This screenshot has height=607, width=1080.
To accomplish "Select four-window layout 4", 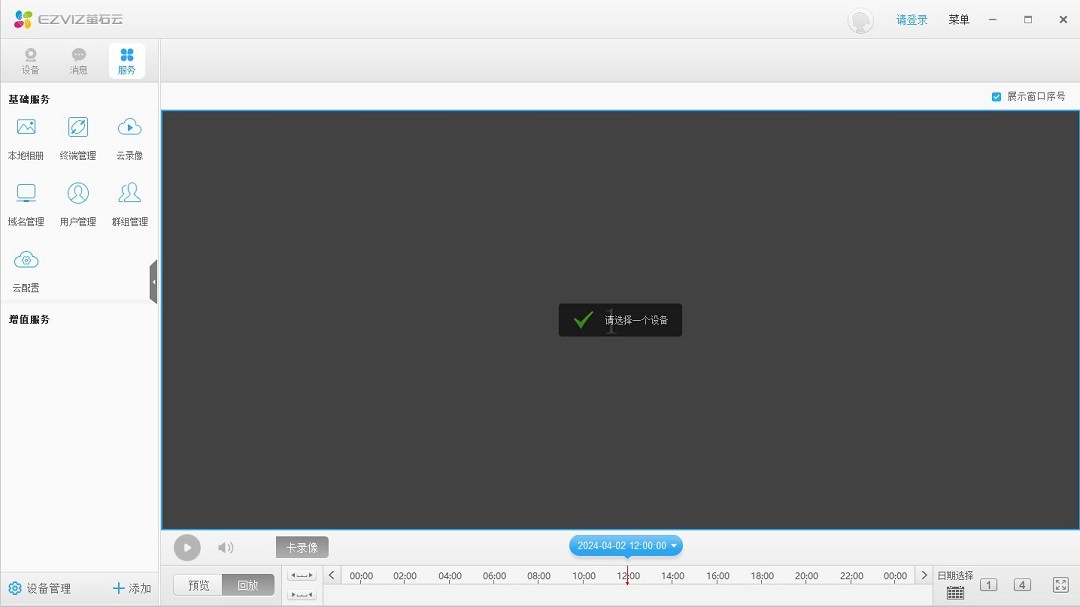I will (x=1022, y=585).
